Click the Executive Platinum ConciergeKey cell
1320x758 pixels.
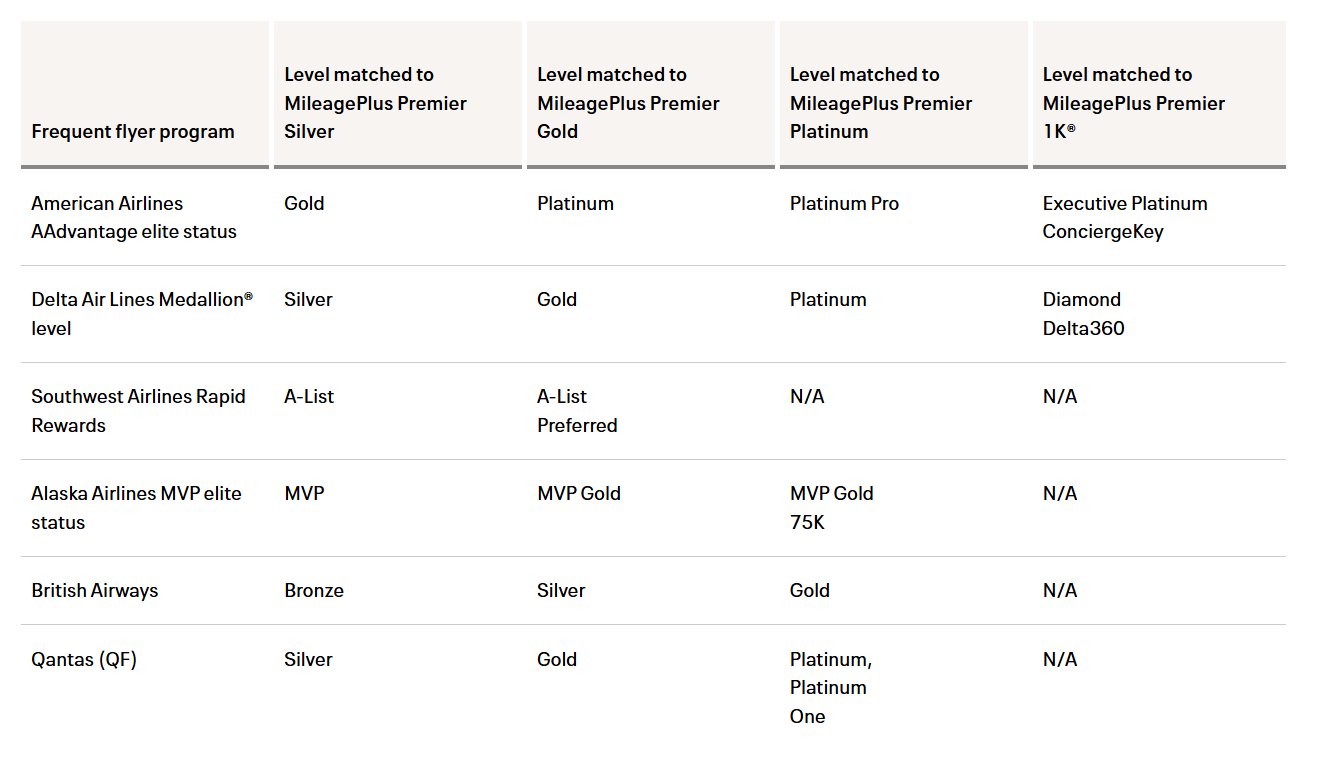(x=1125, y=217)
